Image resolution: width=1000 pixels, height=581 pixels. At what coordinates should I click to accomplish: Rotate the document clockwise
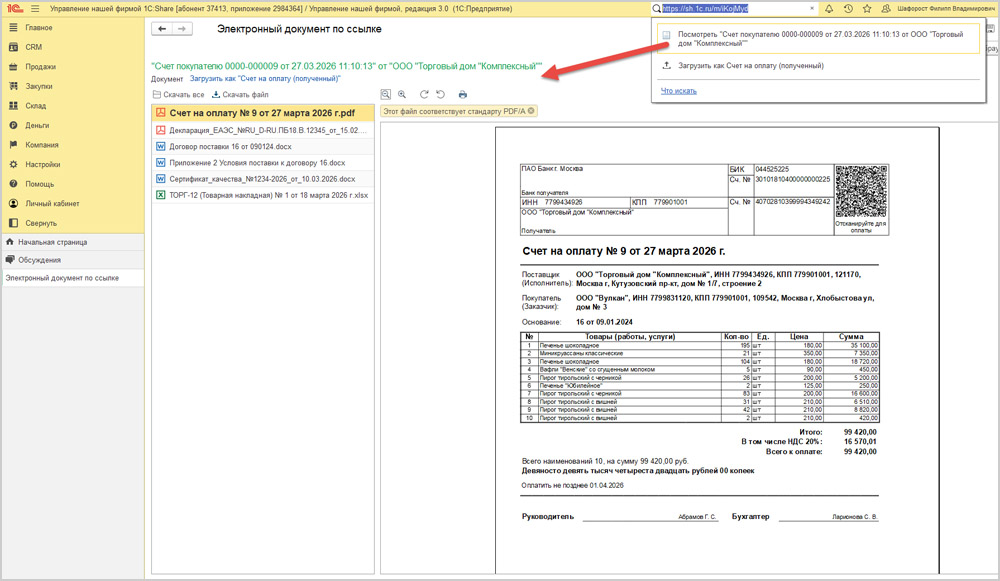[425, 94]
